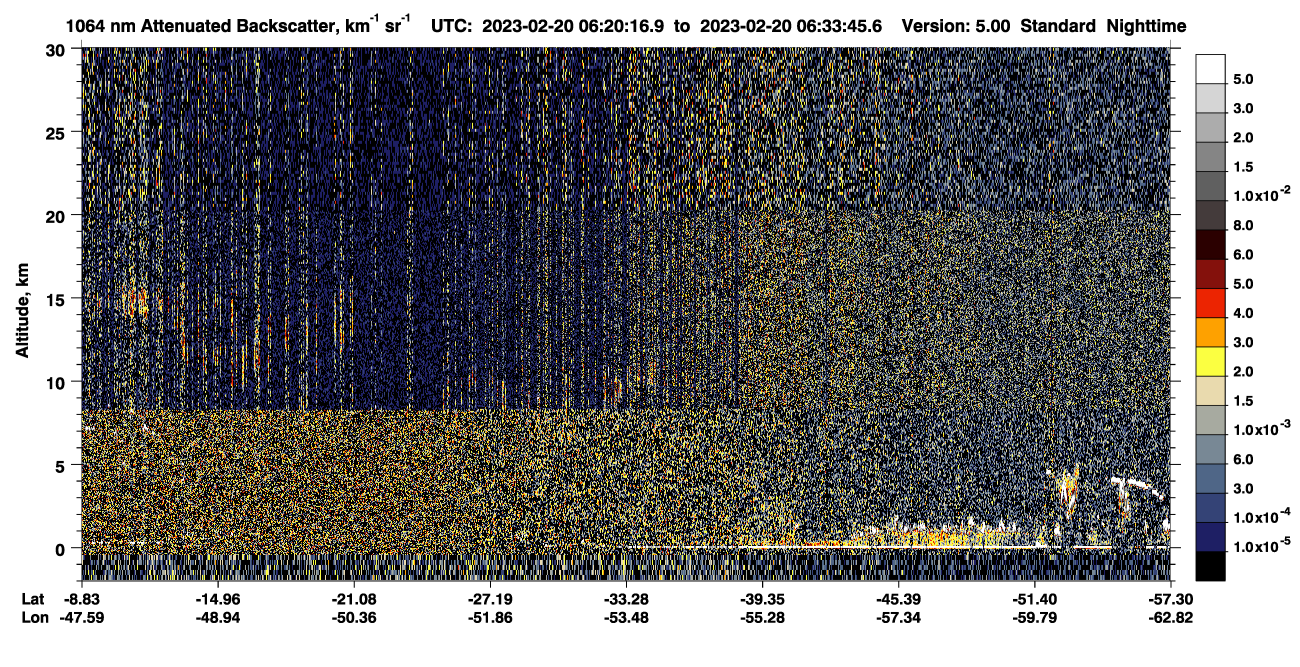Click latitude value '-51.40'
Viewport: 1300px width, 667px height.
pos(1035,599)
